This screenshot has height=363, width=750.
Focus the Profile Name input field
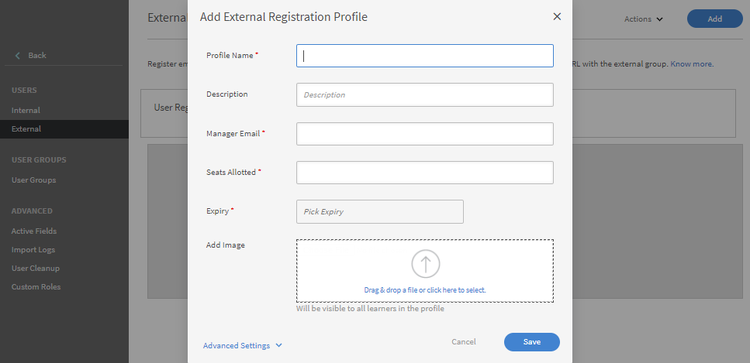tap(425, 55)
